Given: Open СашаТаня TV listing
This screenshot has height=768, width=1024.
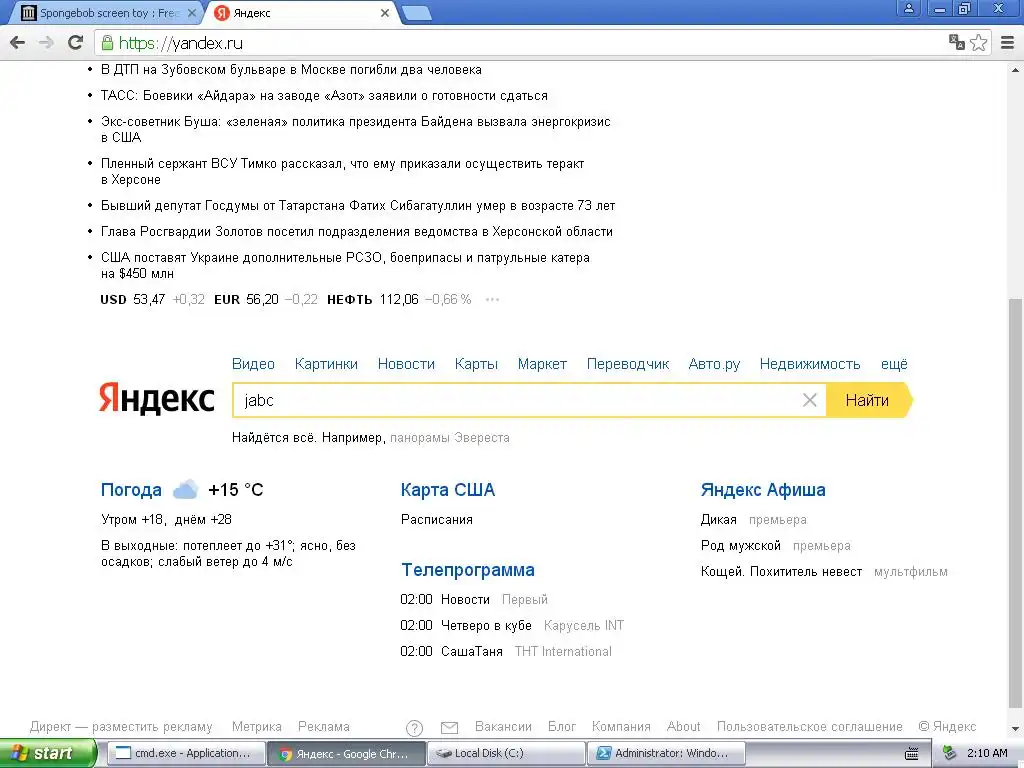Looking at the screenshot, I should (472, 652).
